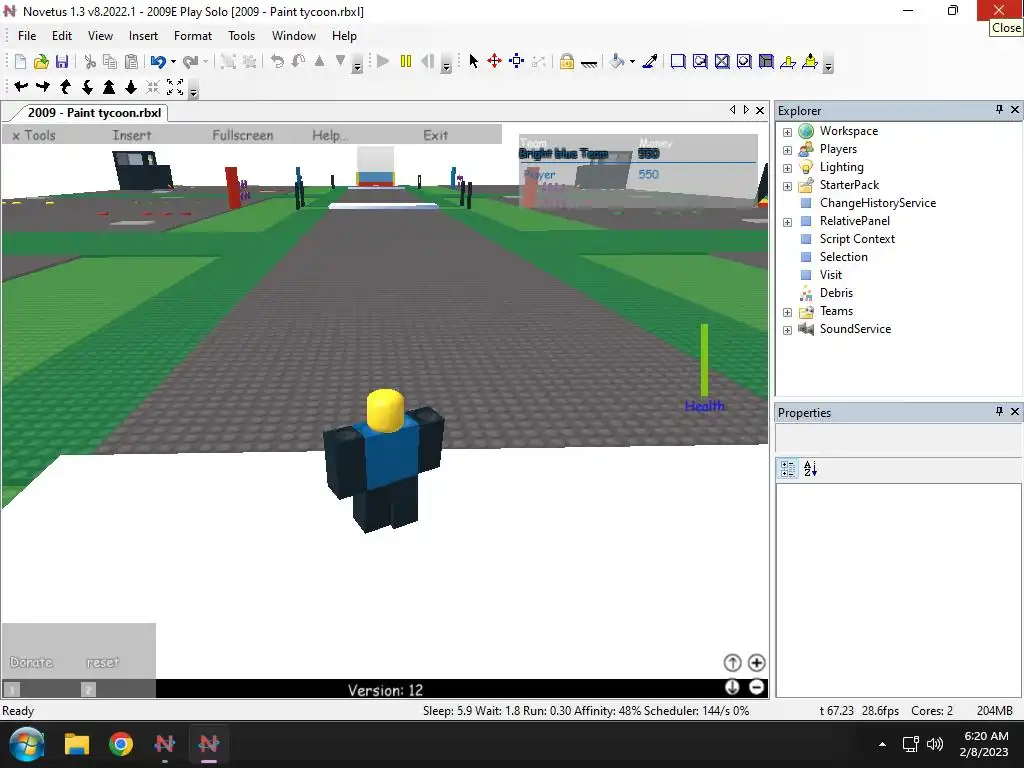Expand the StarterPack tree node
Viewport: 1024px width, 768px height.
pyautogui.click(x=788, y=186)
